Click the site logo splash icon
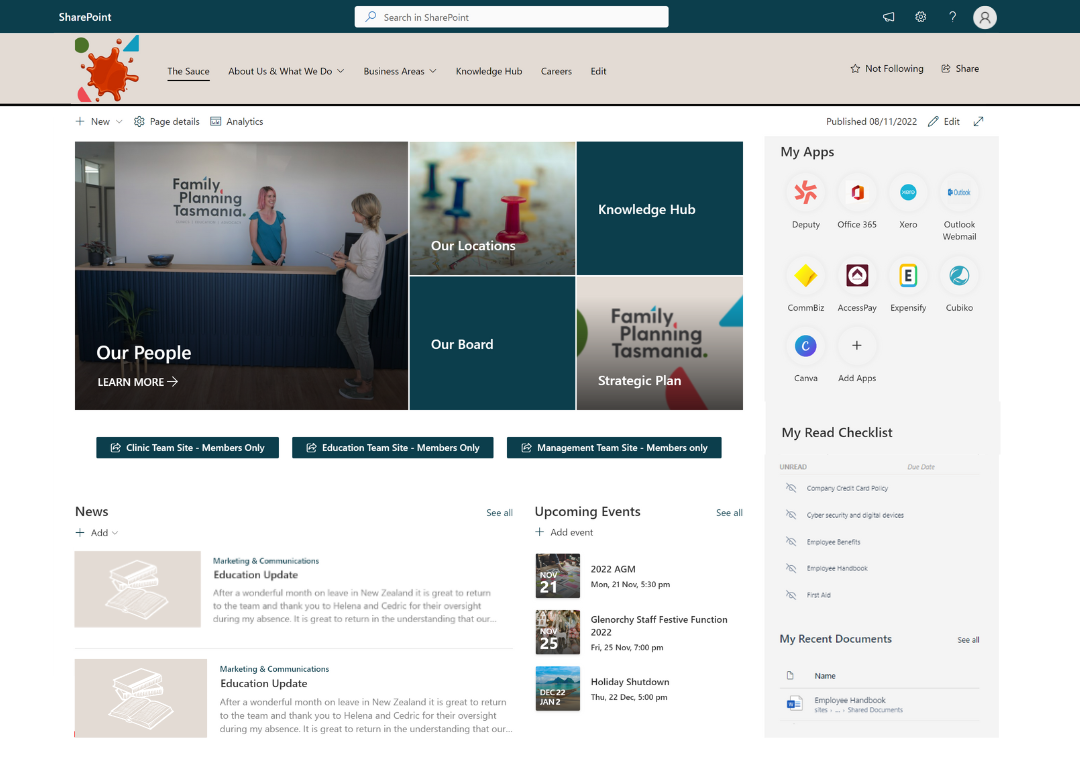Viewport: 1080px width, 758px height. pos(107,70)
